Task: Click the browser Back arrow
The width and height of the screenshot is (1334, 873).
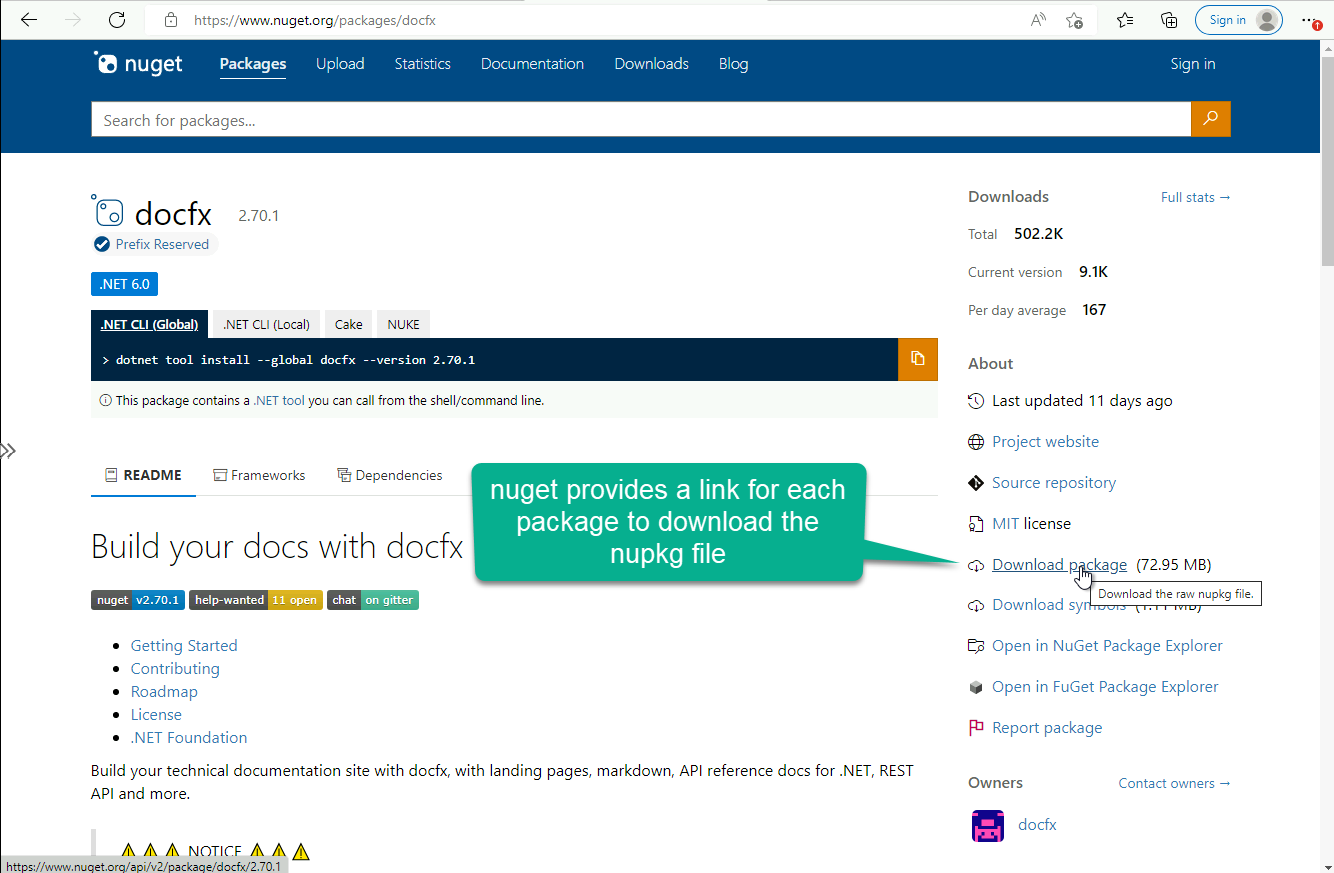Action: 28,20
